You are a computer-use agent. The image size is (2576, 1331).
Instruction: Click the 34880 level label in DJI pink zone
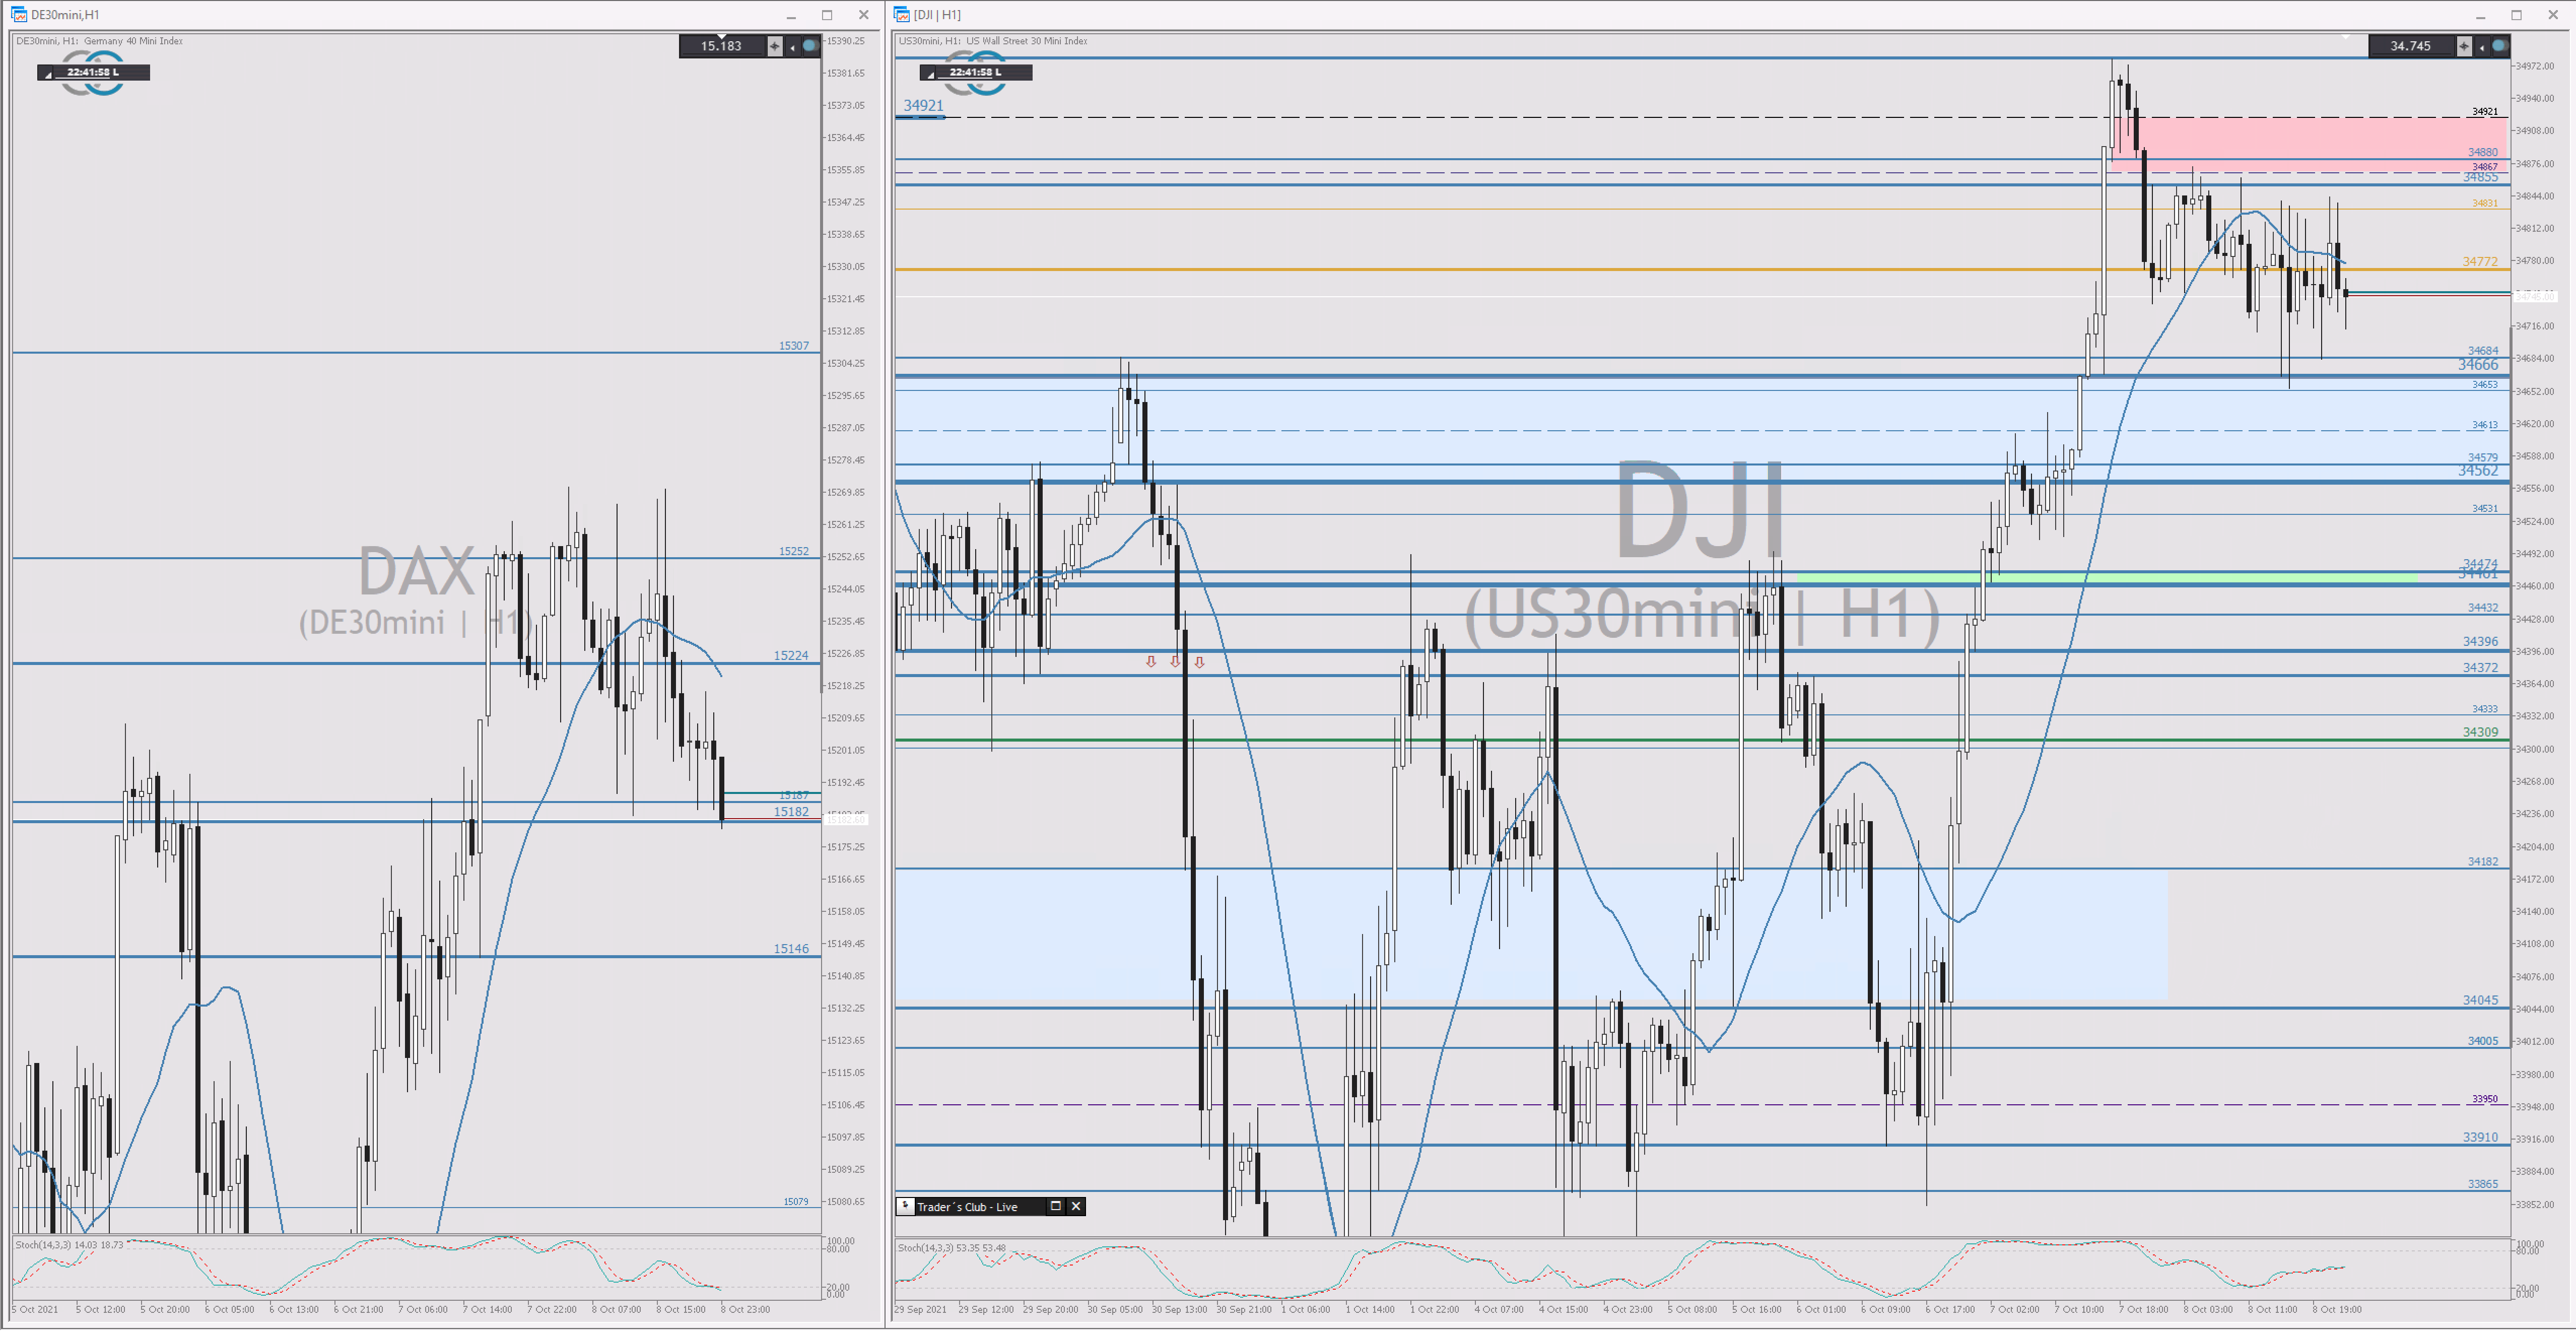2483,153
